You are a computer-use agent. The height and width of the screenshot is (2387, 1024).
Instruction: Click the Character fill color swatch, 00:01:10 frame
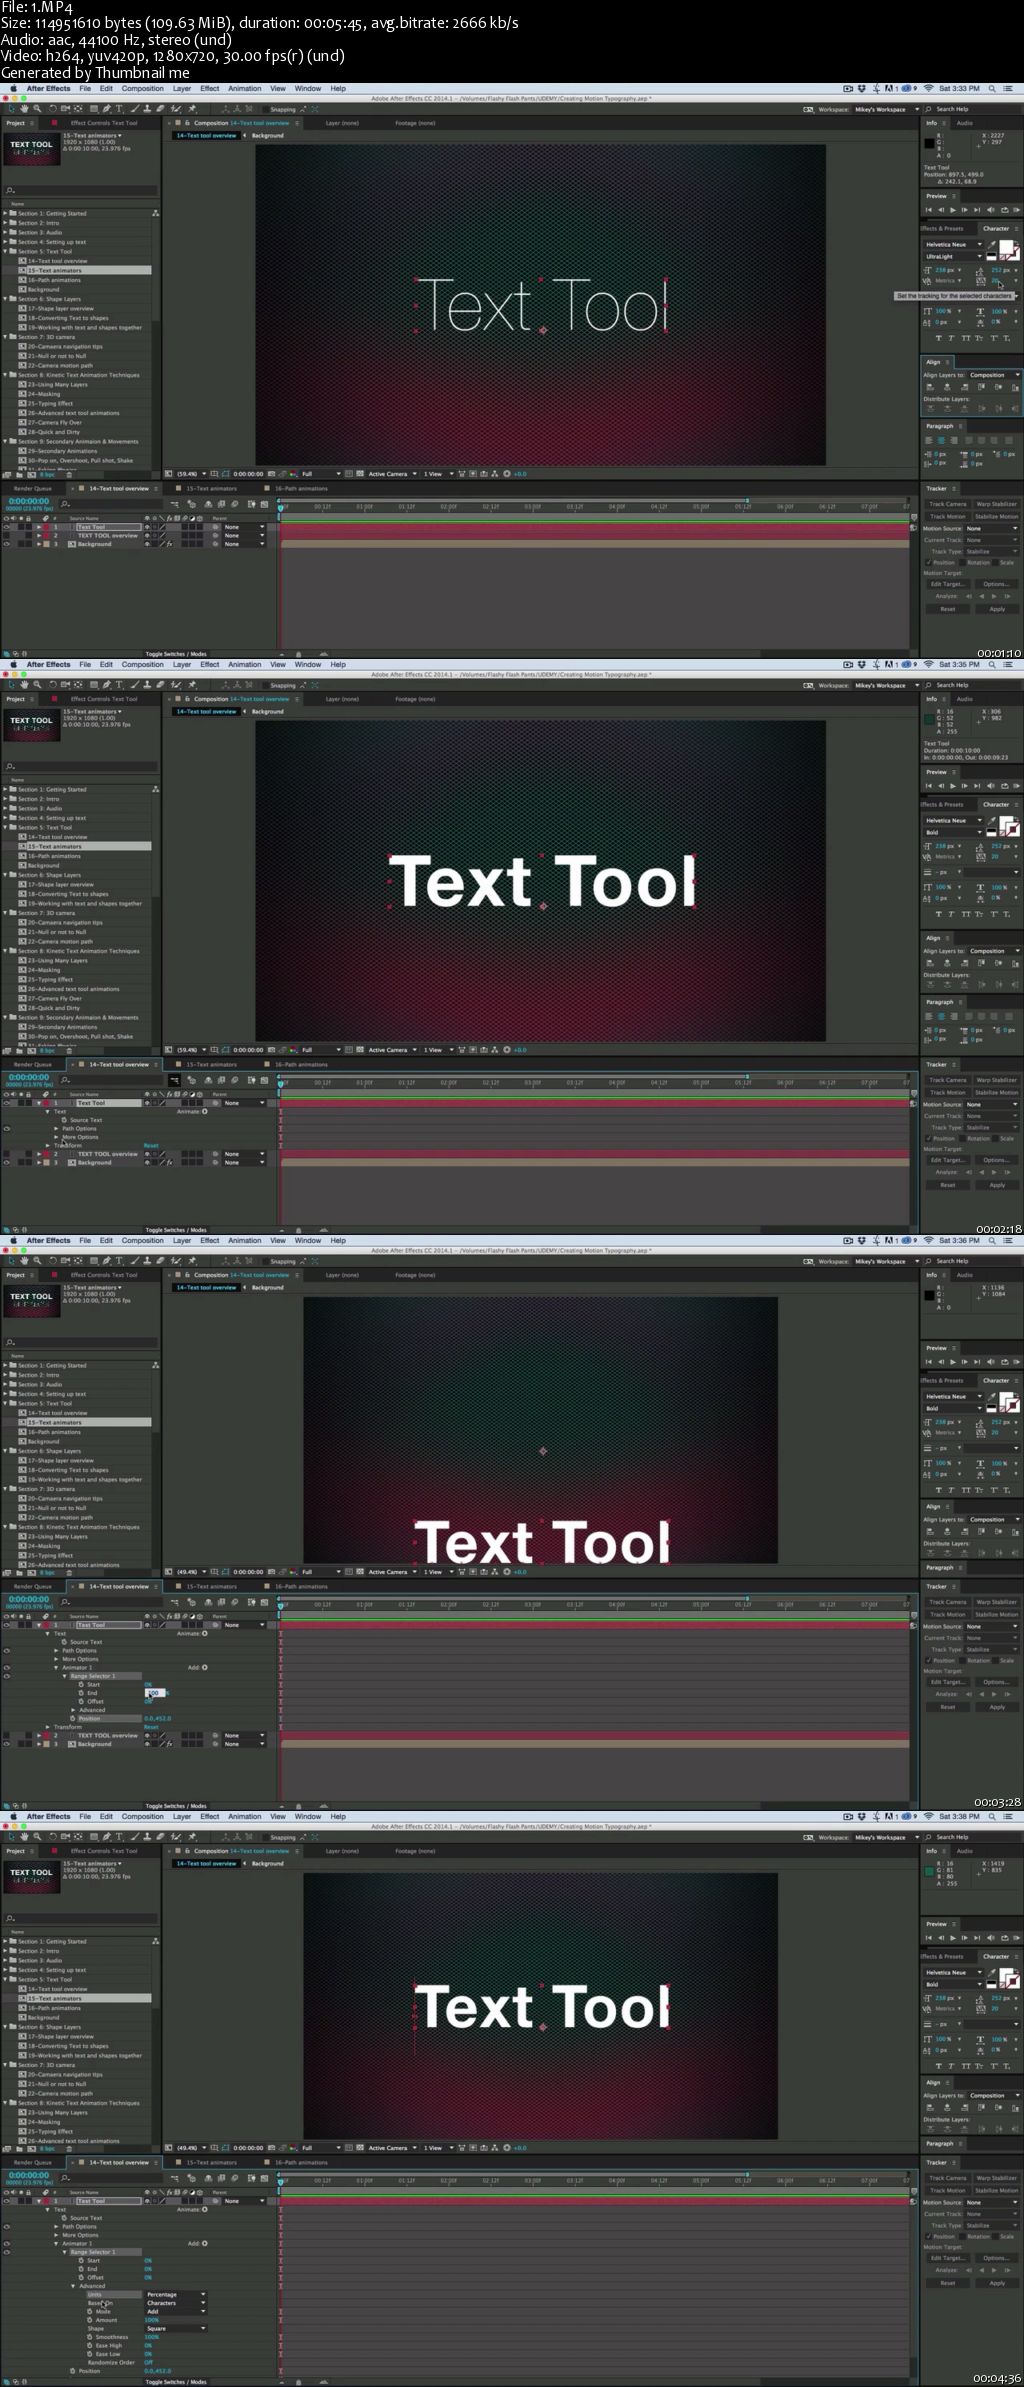(x=1007, y=246)
